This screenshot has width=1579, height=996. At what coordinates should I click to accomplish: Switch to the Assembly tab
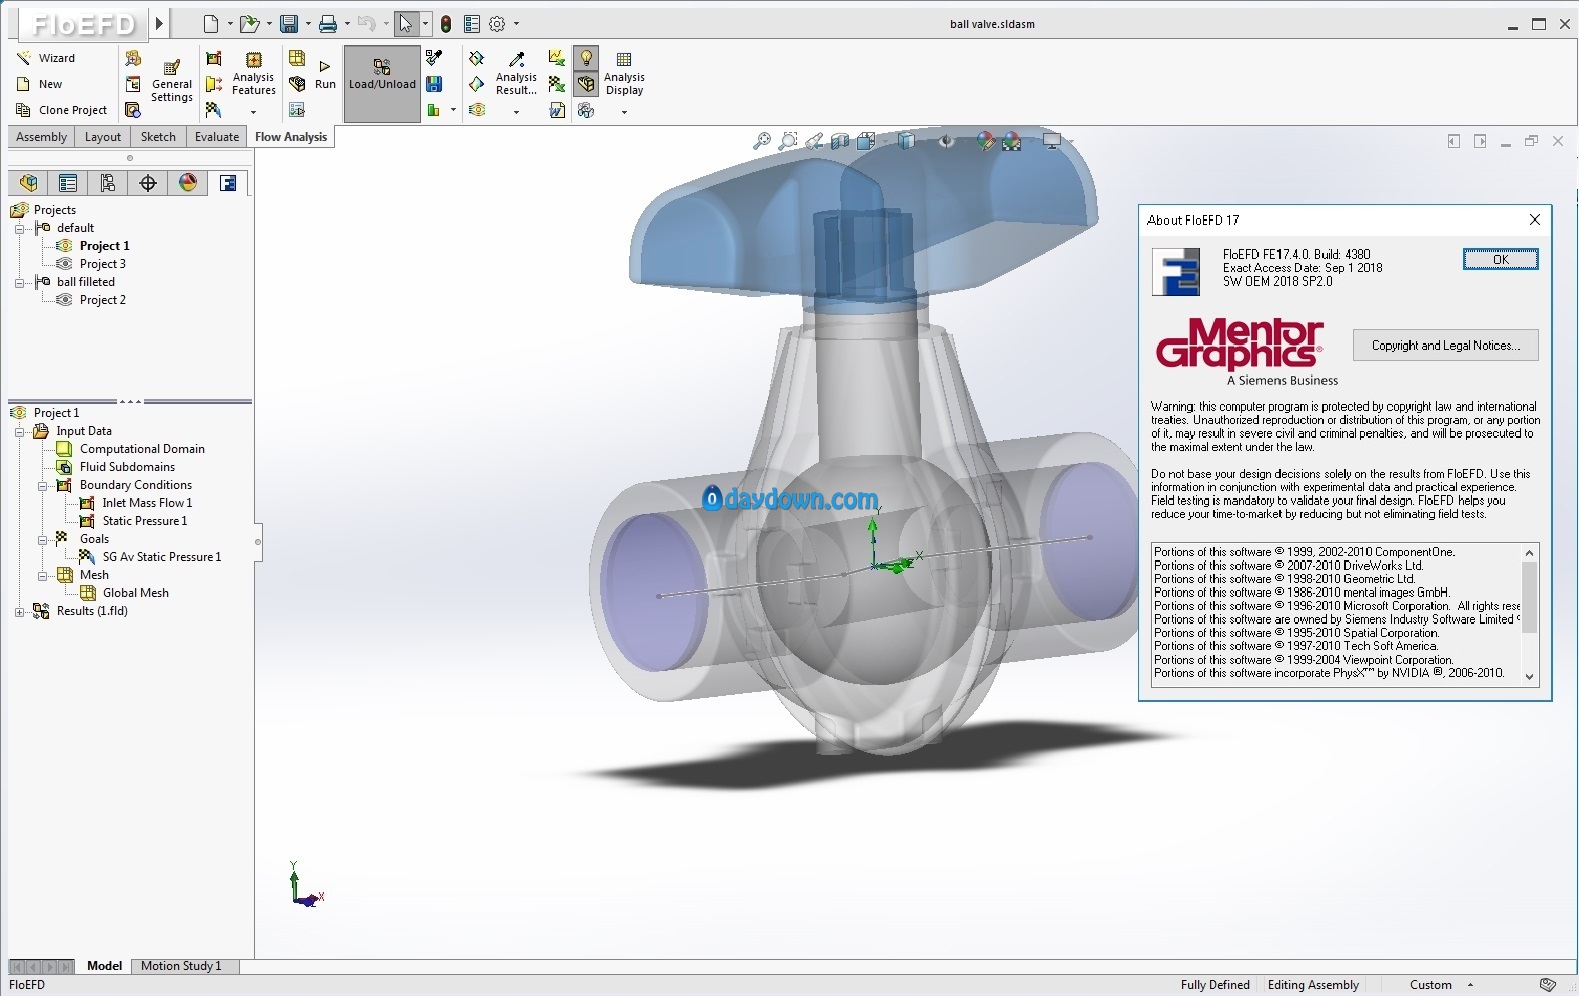tap(41, 137)
